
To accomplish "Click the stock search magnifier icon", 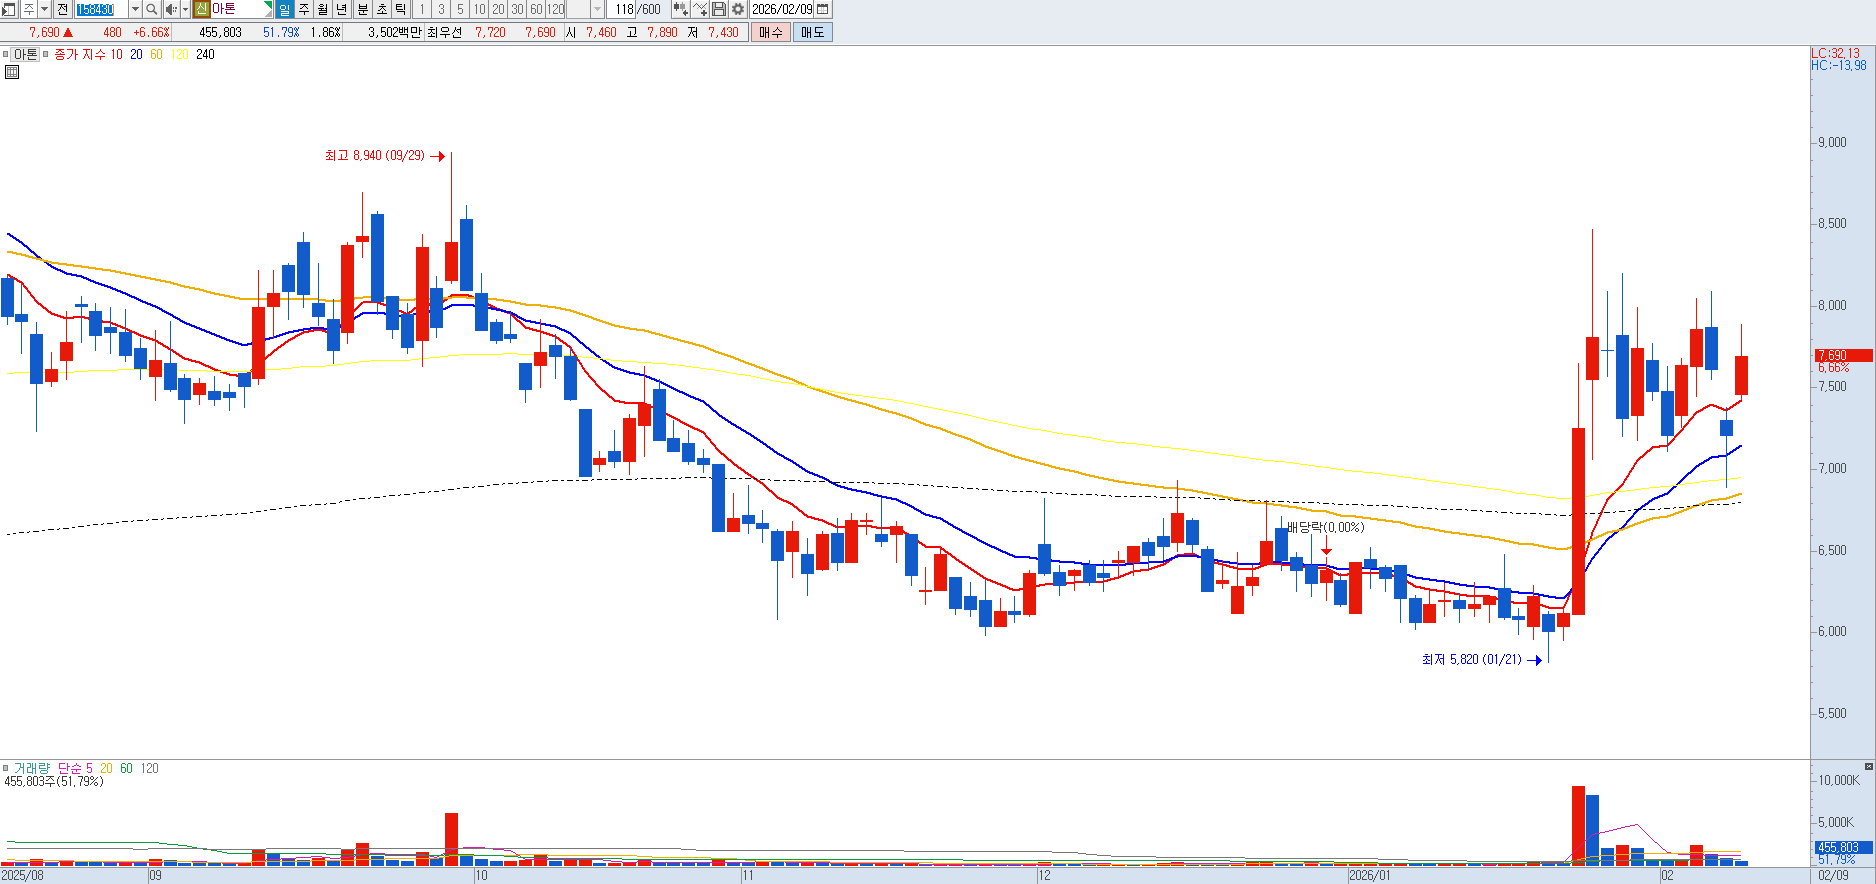I will point(151,9).
